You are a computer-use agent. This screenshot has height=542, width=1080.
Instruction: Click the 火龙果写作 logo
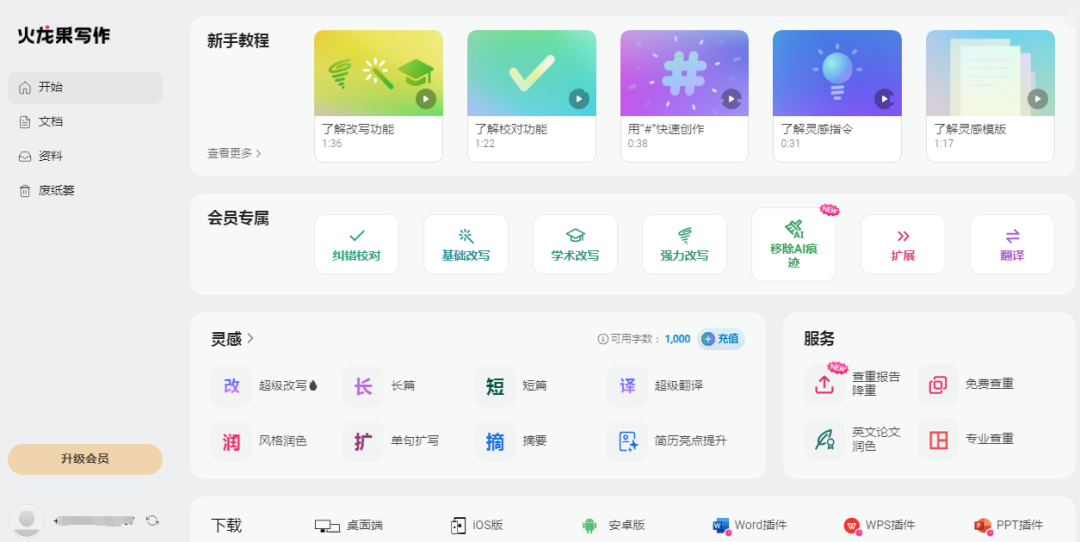tap(63, 36)
